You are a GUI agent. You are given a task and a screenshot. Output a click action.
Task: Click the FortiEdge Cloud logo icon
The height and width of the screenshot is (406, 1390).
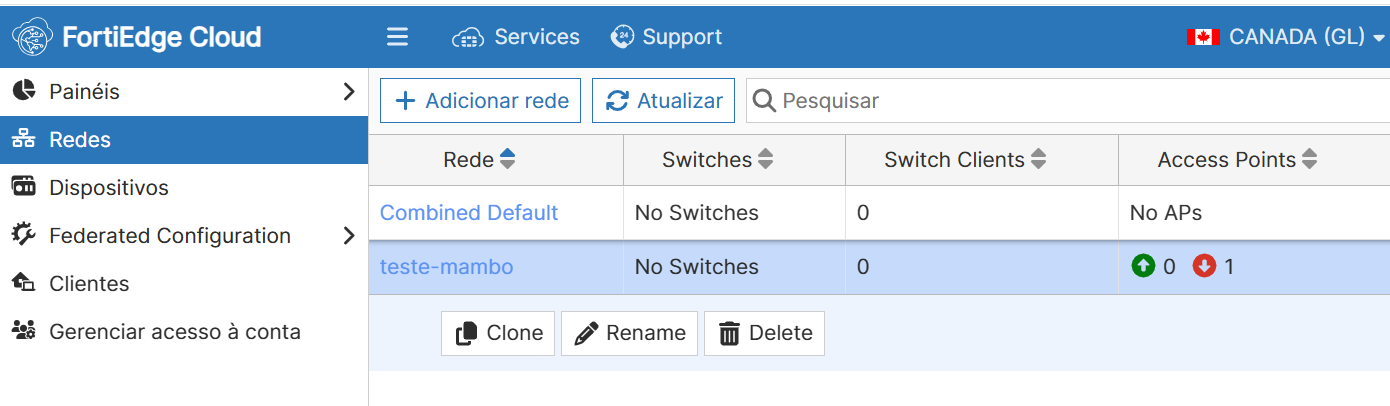[x=33, y=37]
